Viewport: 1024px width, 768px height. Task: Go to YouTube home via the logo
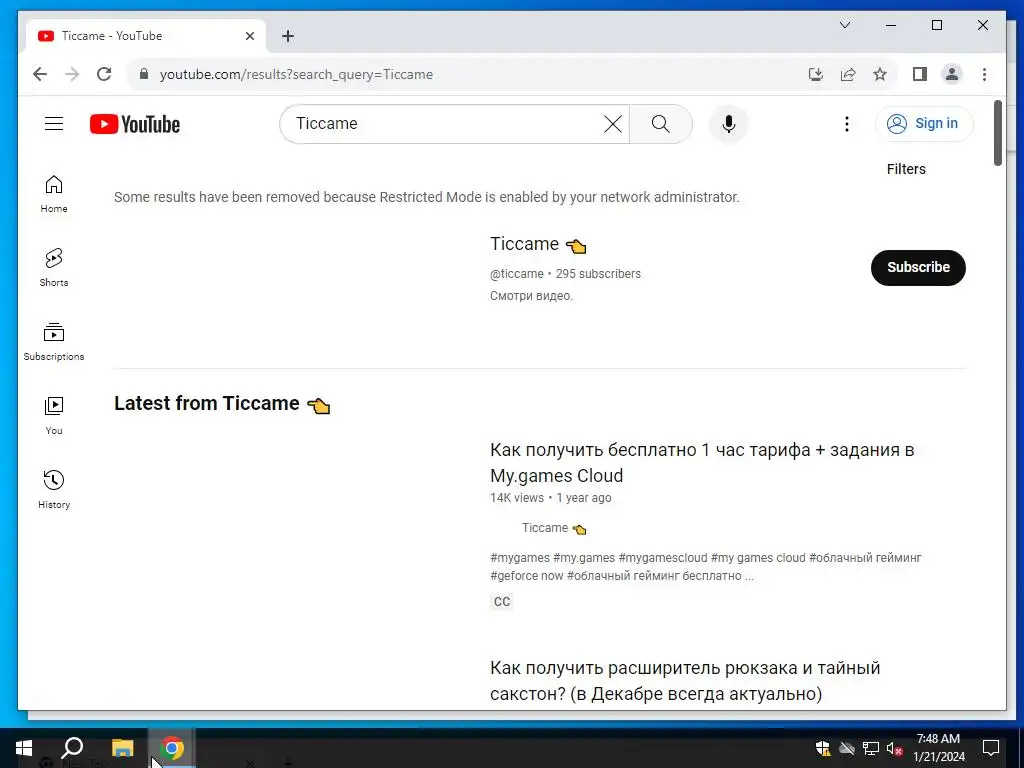coord(135,124)
